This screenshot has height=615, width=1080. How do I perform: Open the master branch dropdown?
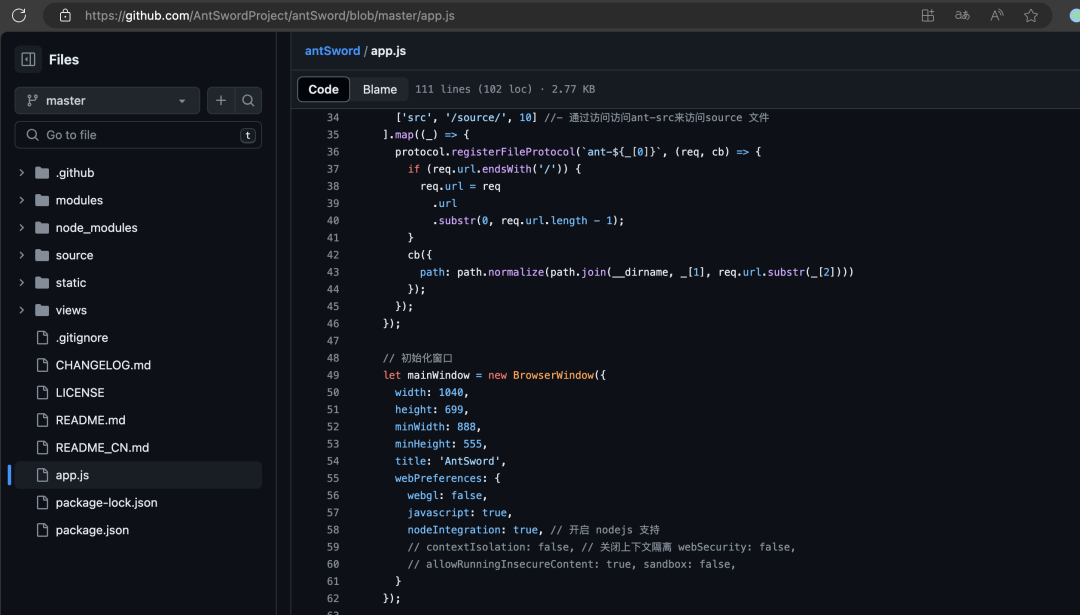(x=107, y=101)
